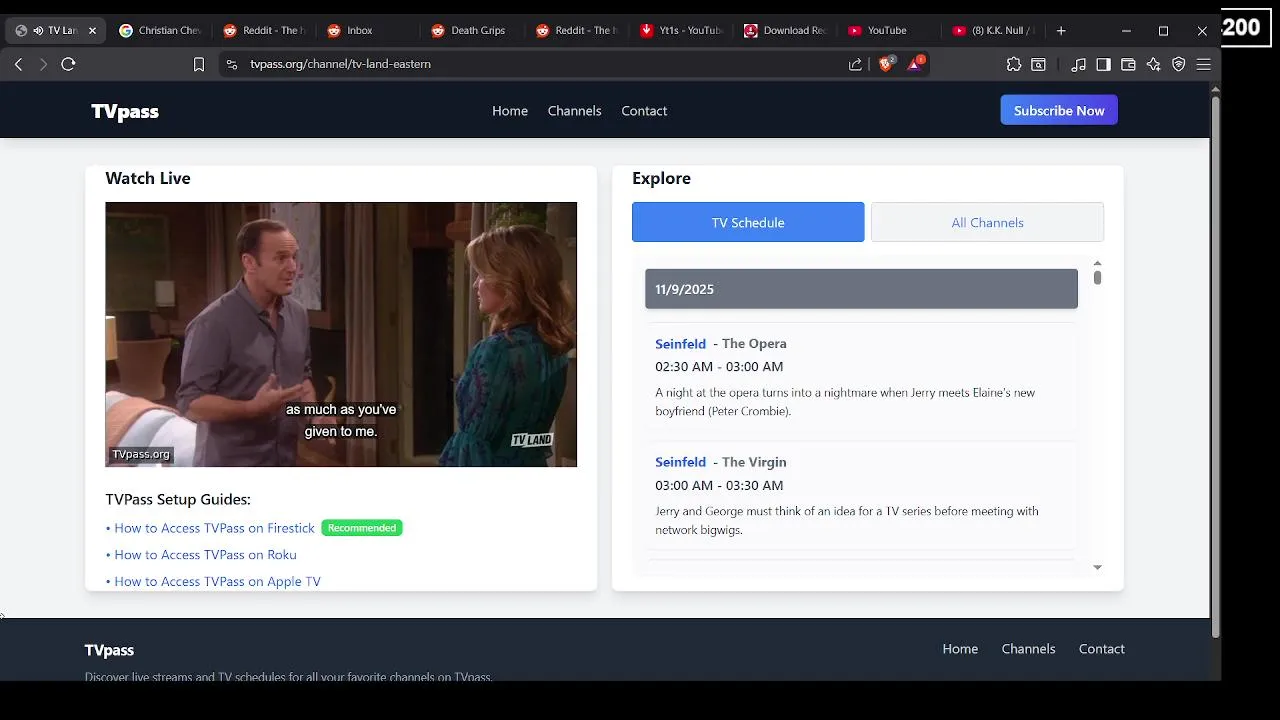Click the Watch Live heading
This screenshot has width=1280, height=720.
(x=148, y=178)
